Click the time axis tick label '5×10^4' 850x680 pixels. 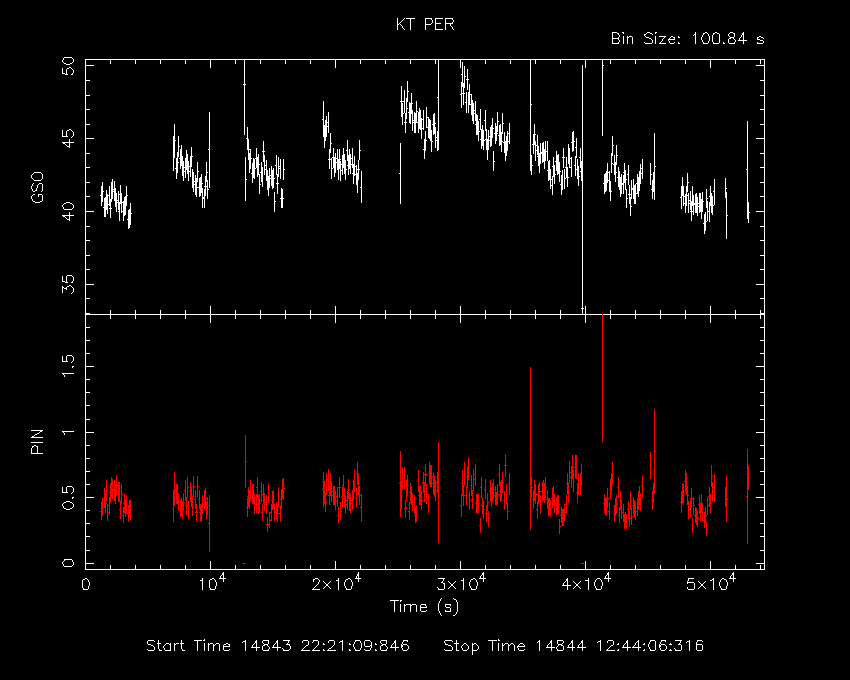711,582
